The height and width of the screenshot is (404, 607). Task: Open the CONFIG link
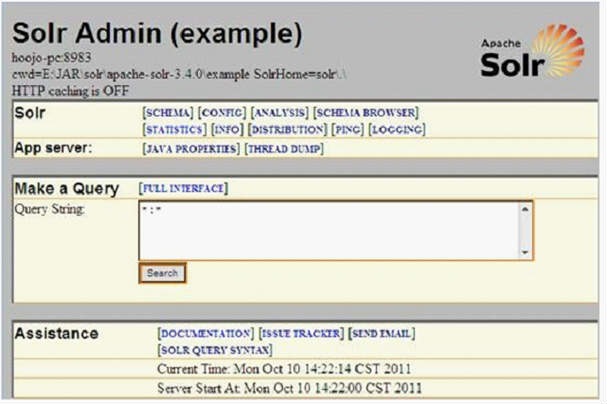pos(222,113)
